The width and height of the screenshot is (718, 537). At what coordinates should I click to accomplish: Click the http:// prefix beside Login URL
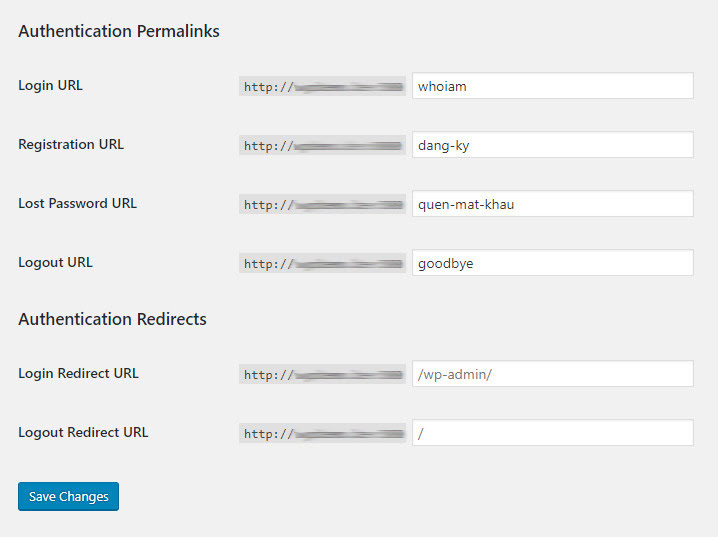click(267, 87)
